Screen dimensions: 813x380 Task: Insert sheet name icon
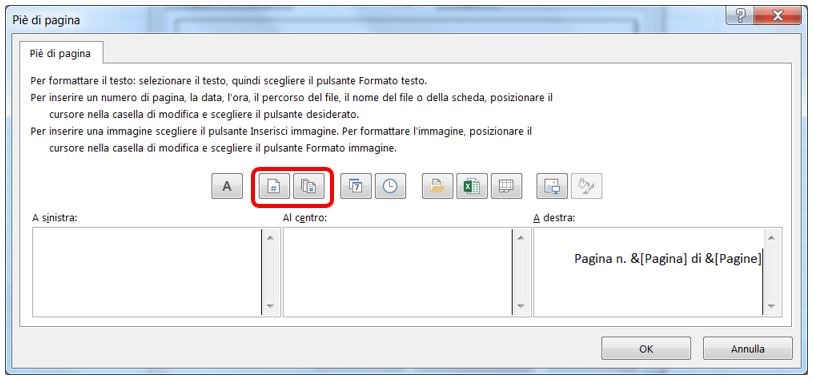[506, 186]
